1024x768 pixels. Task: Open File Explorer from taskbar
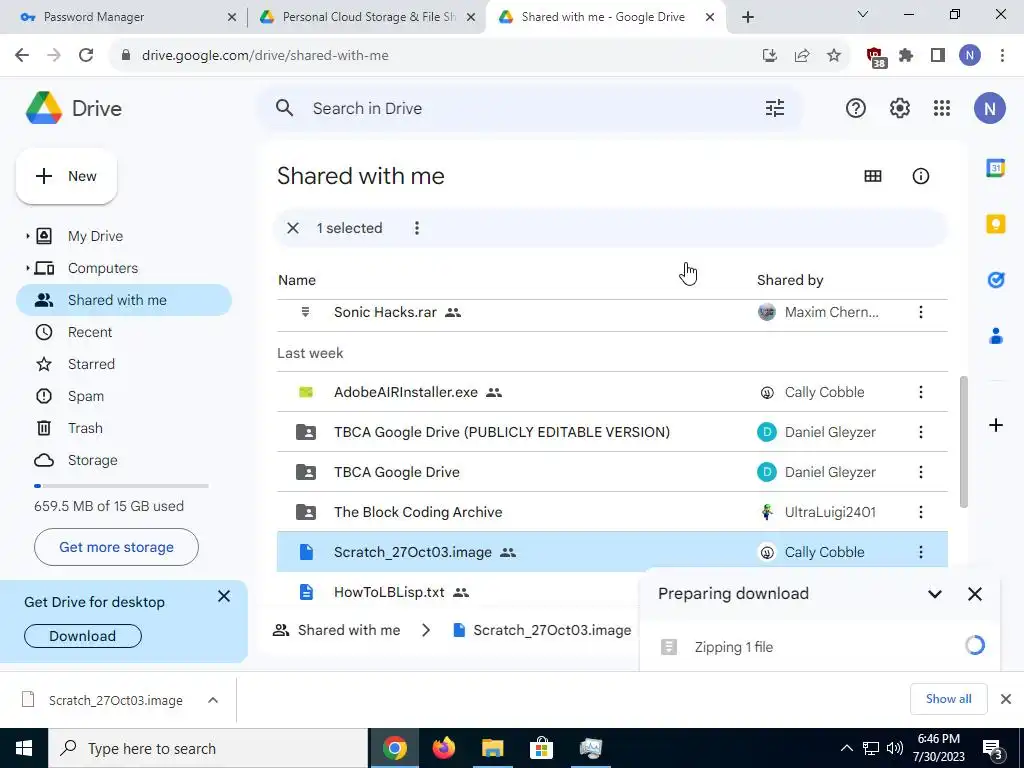coord(492,748)
